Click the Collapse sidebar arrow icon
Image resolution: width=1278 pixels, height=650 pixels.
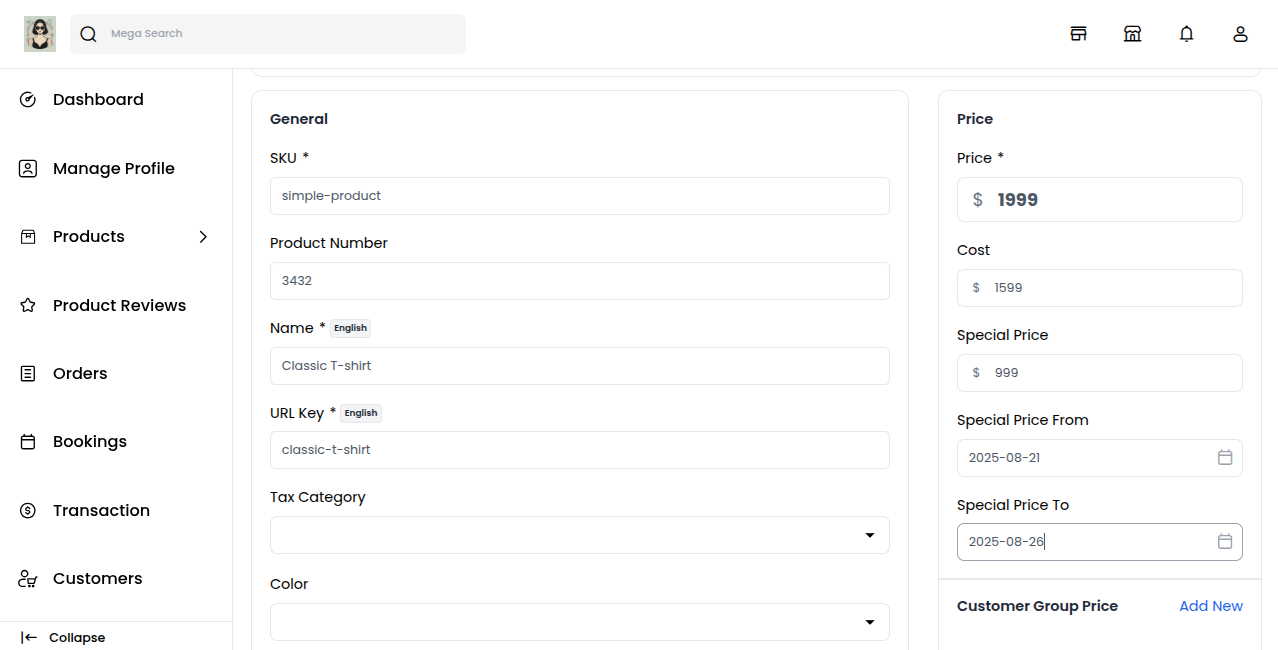coord(29,637)
